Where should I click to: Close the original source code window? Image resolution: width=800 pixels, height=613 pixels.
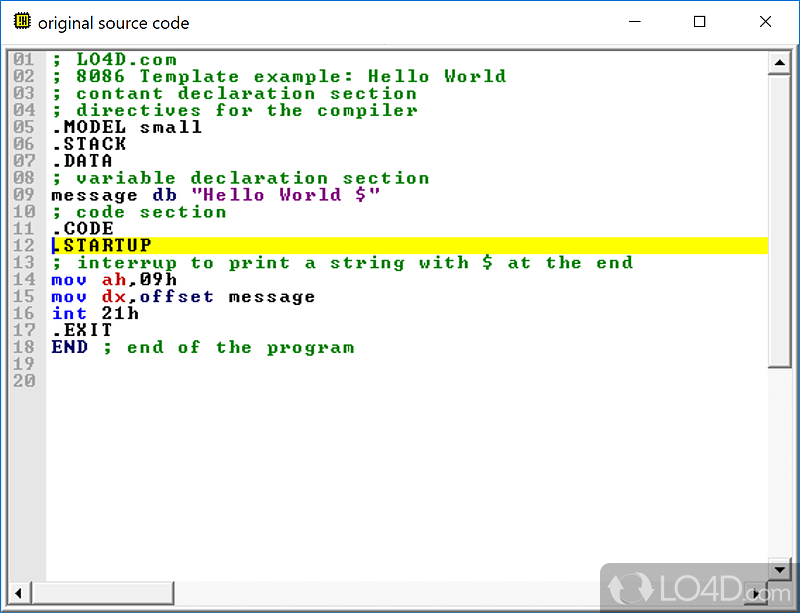(765, 22)
